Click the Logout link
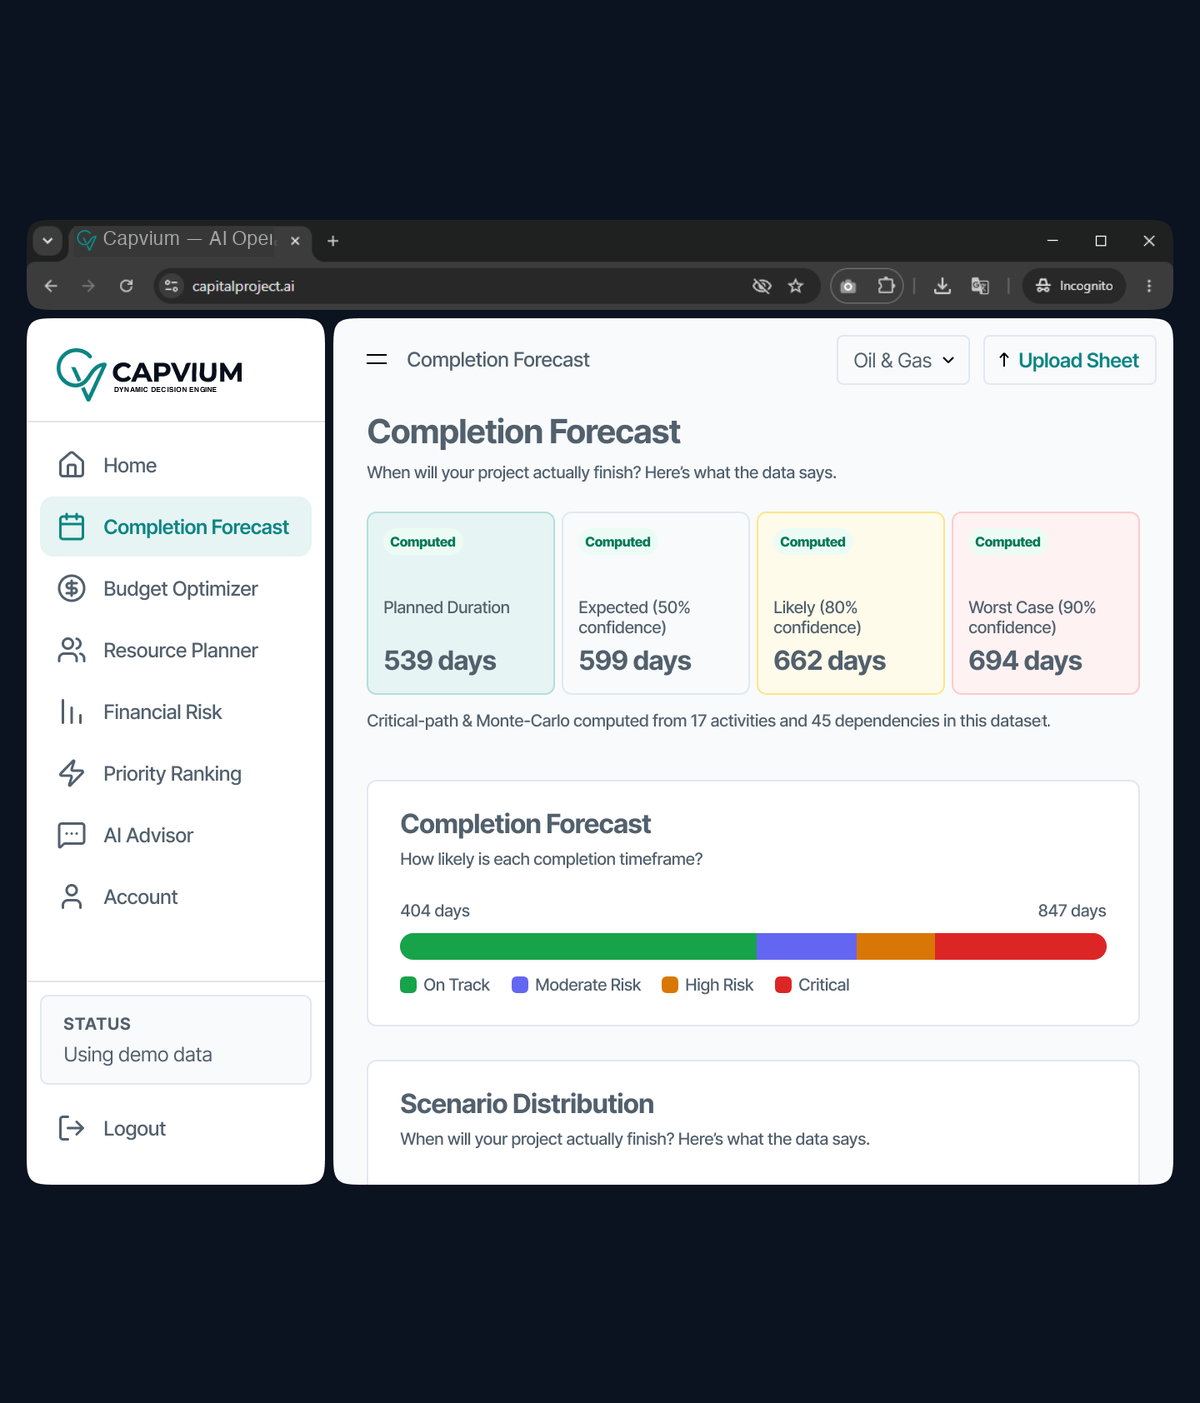This screenshot has width=1200, height=1403. [176, 1128]
